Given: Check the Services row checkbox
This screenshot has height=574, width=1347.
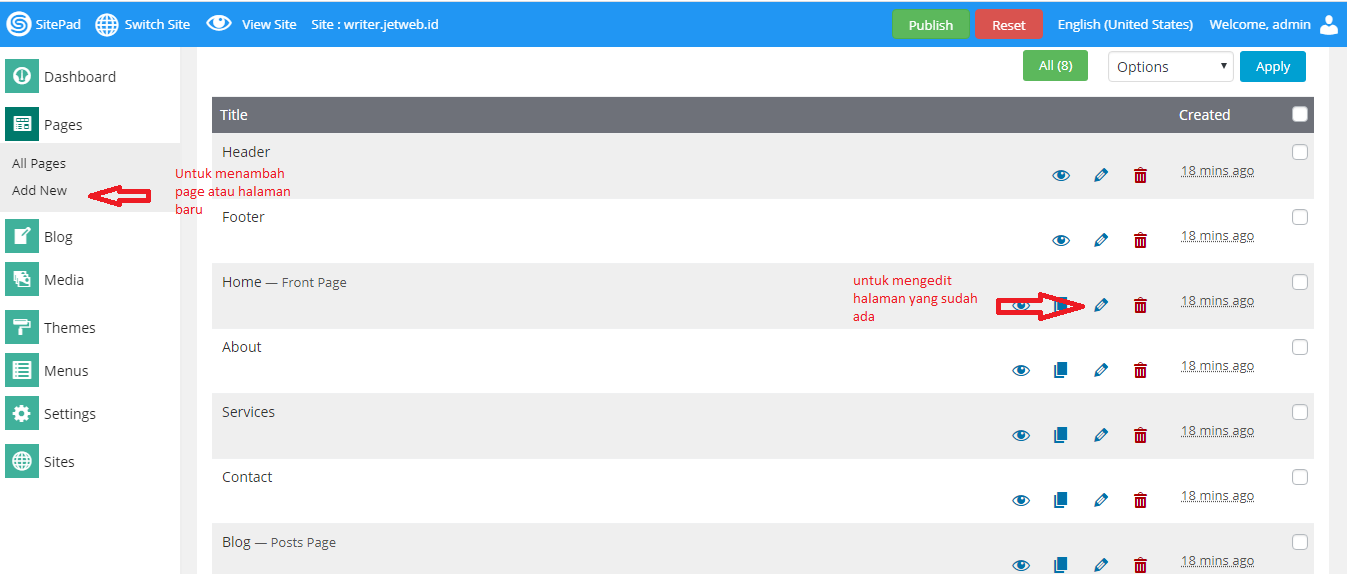Looking at the screenshot, I should tap(1300, 412).
